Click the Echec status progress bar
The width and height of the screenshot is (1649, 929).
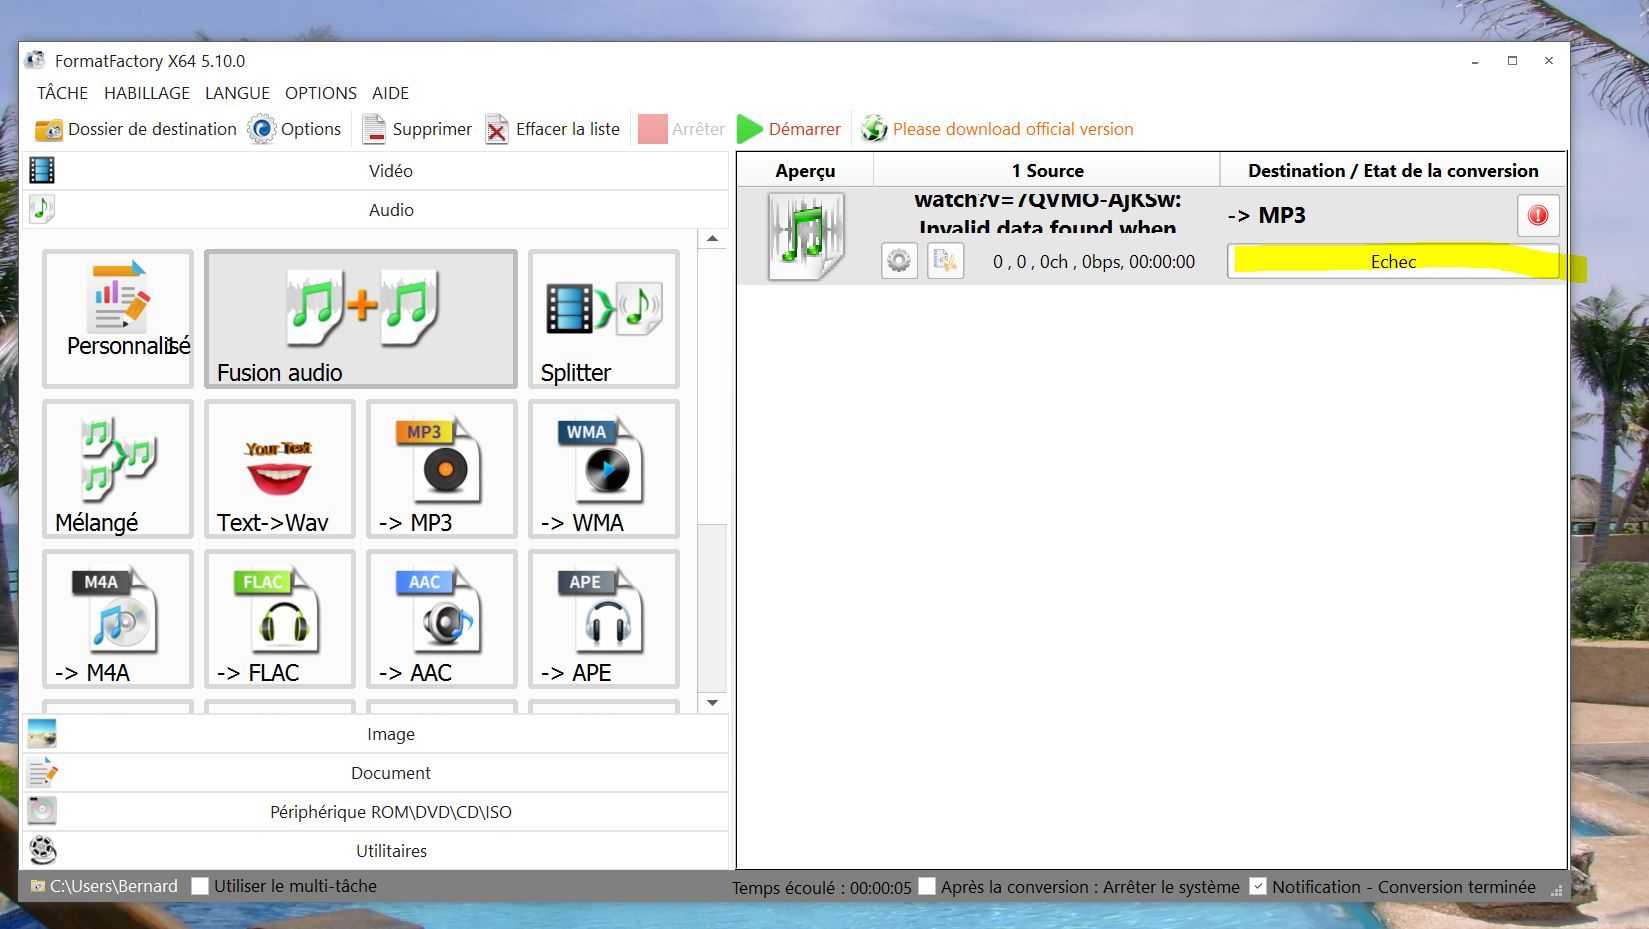[1393, 262]
